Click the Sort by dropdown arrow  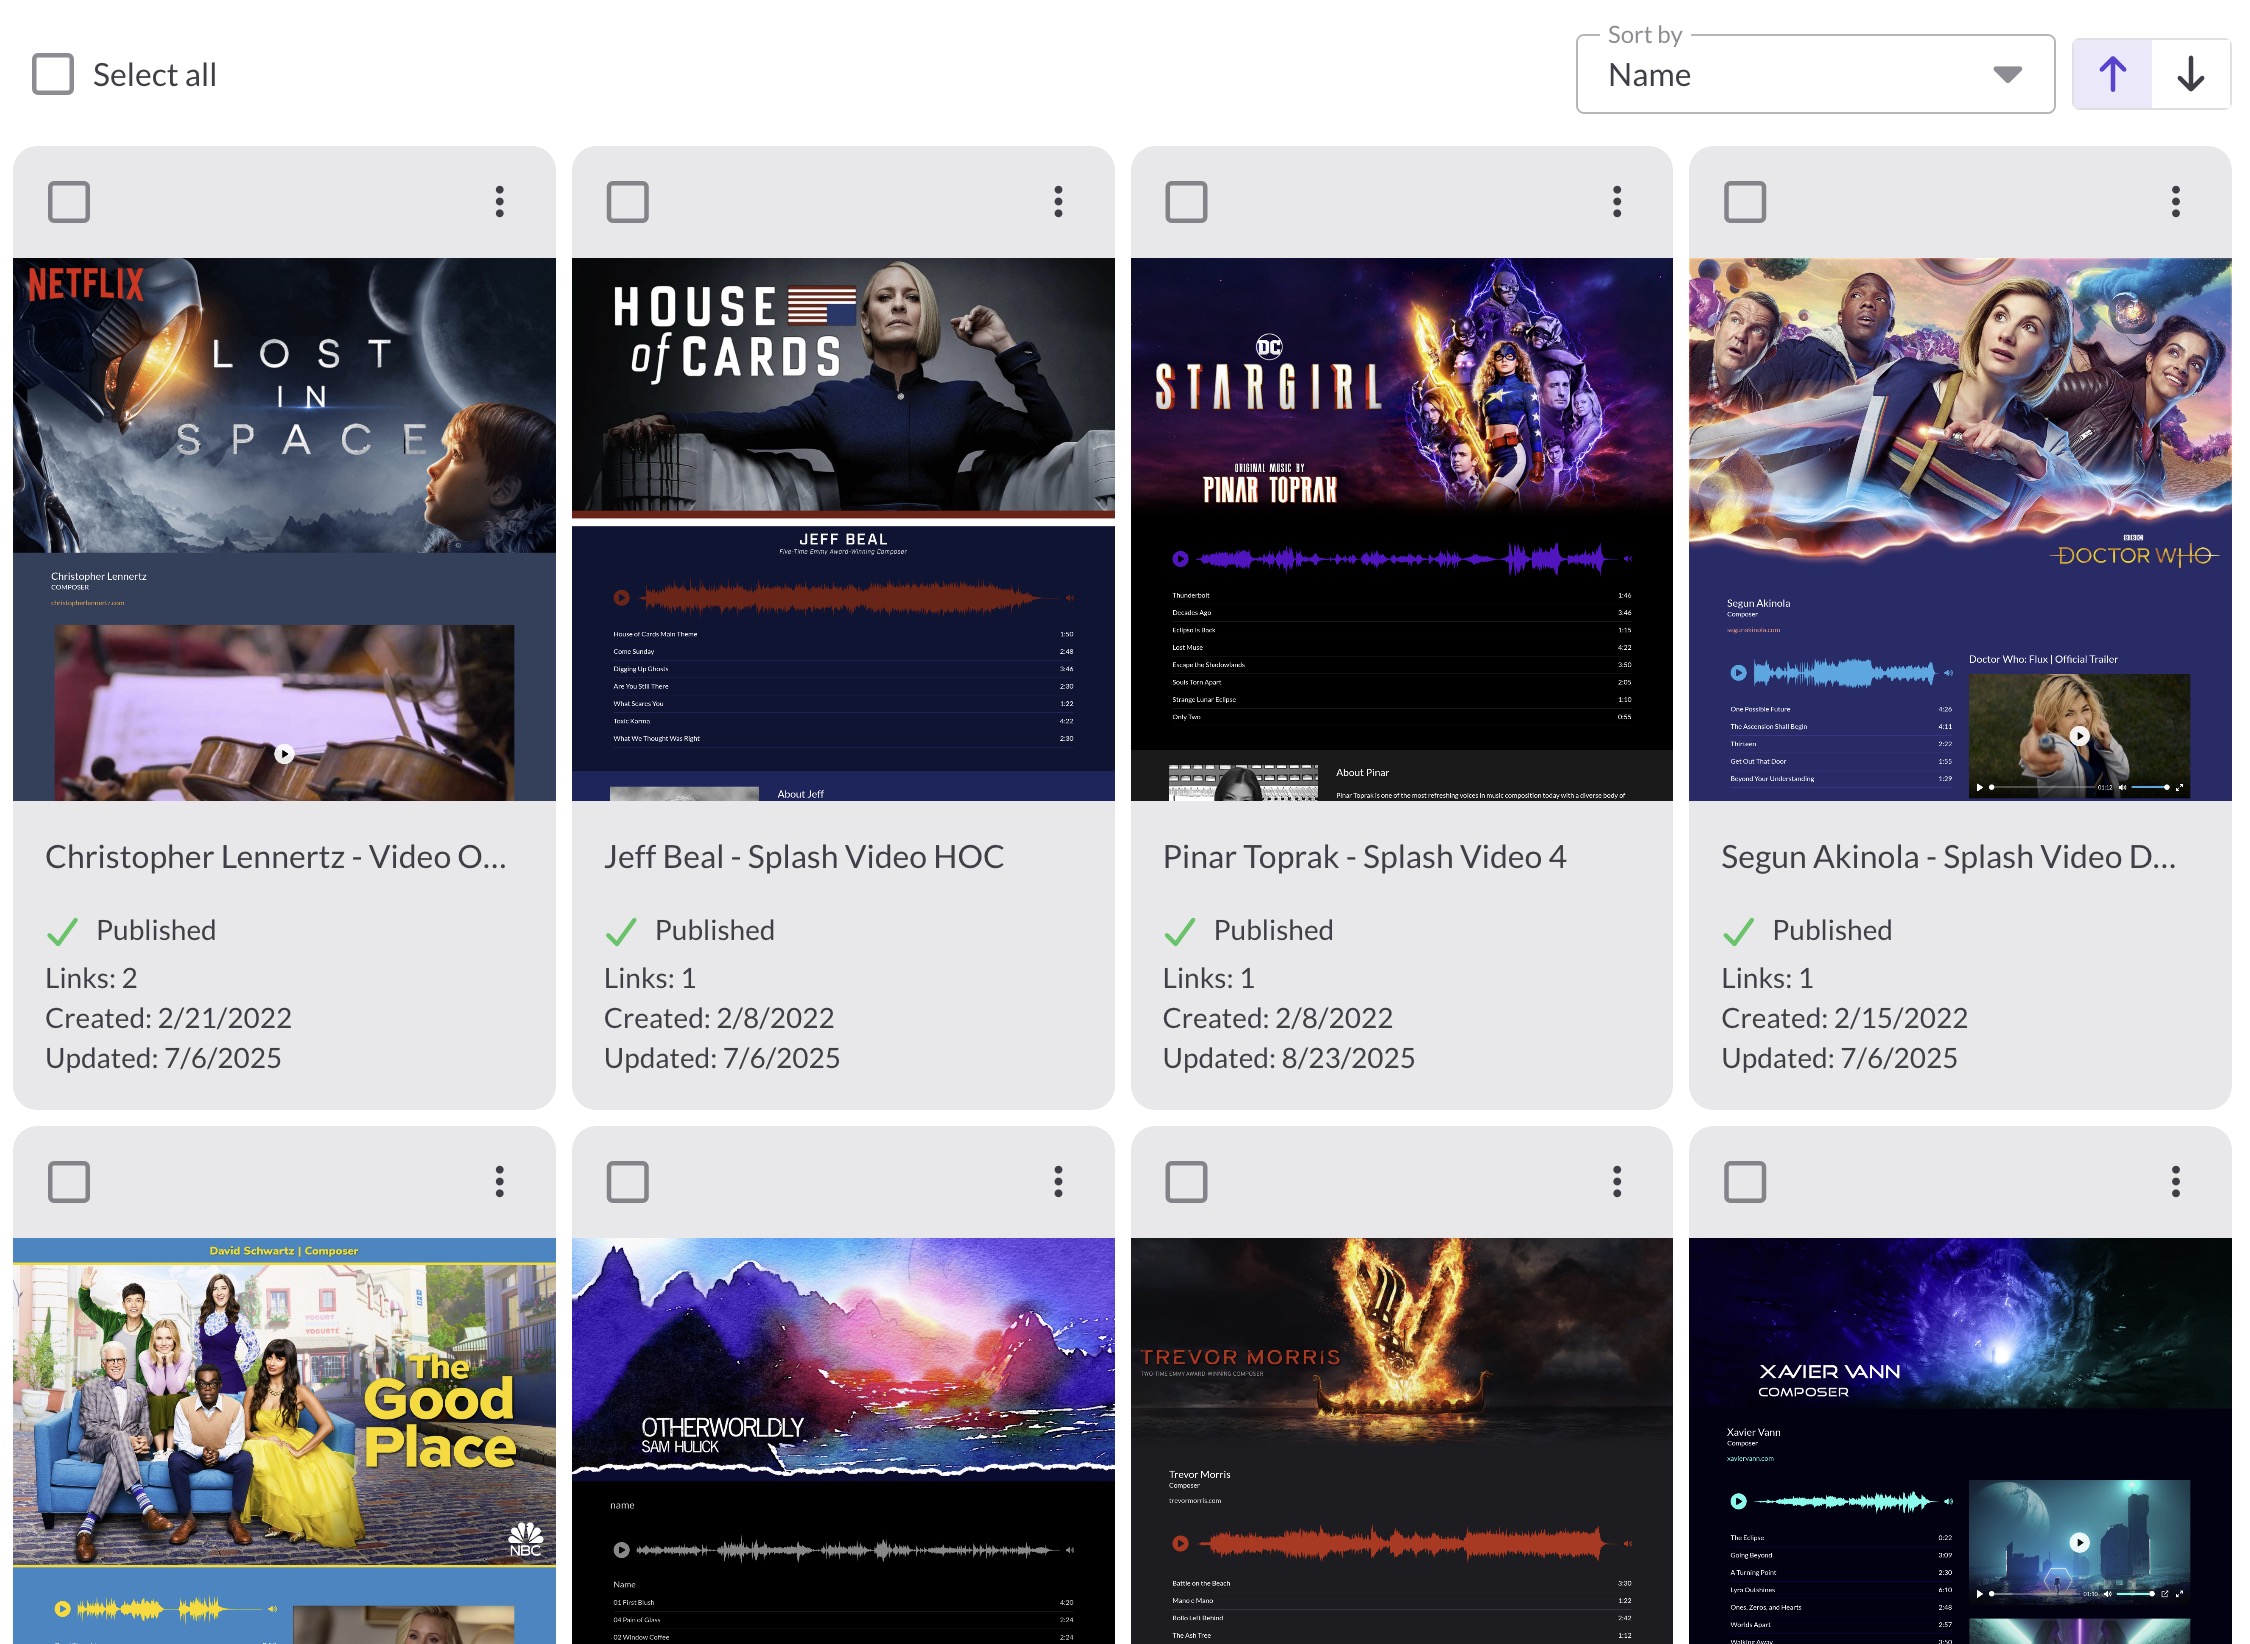2007,75
